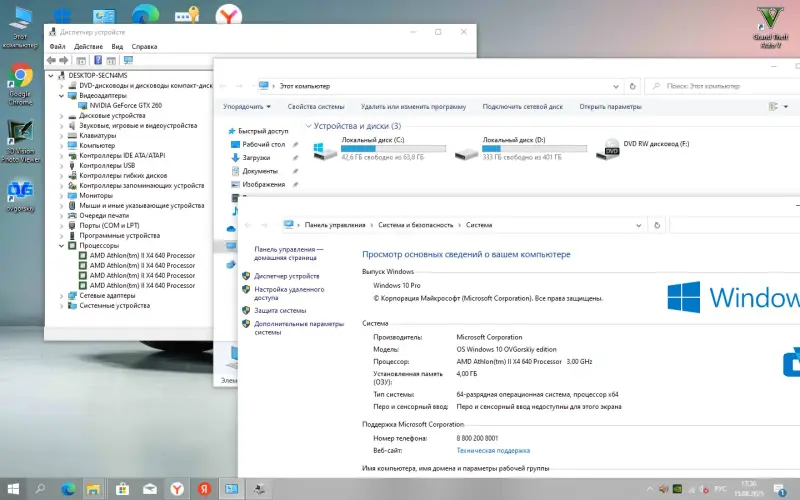The image size is (800, 500).
Task: Collapse the Видеоадаптеры tree node
Action: 61,95
